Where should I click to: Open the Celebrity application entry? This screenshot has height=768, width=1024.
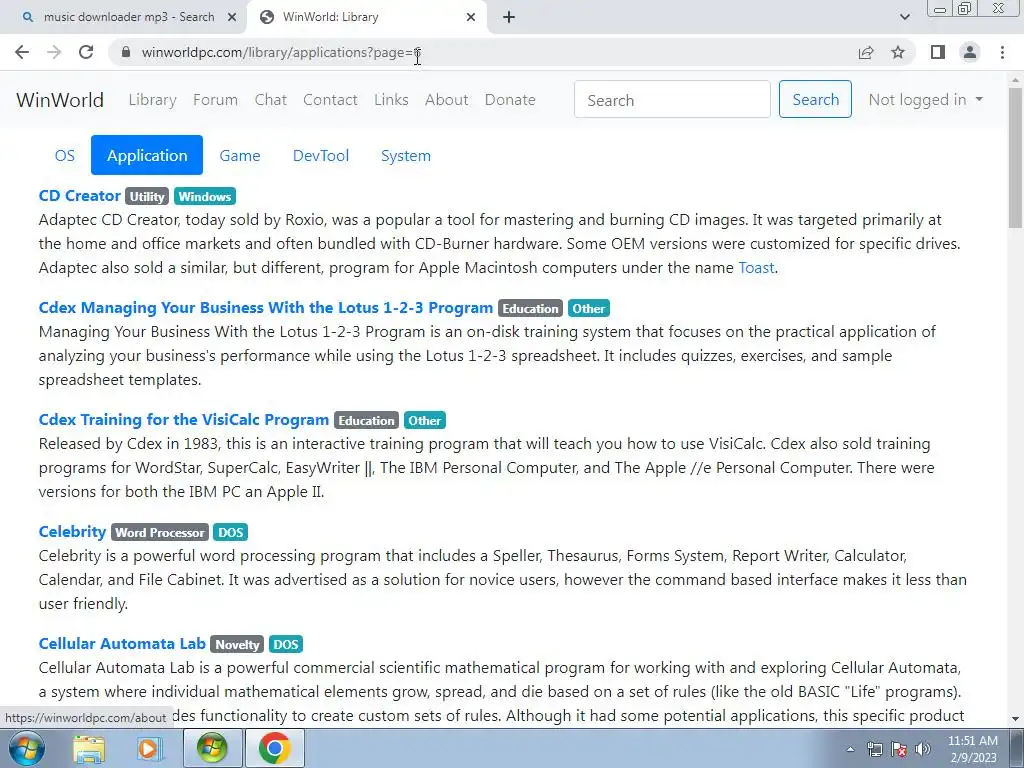pos(72,532)
